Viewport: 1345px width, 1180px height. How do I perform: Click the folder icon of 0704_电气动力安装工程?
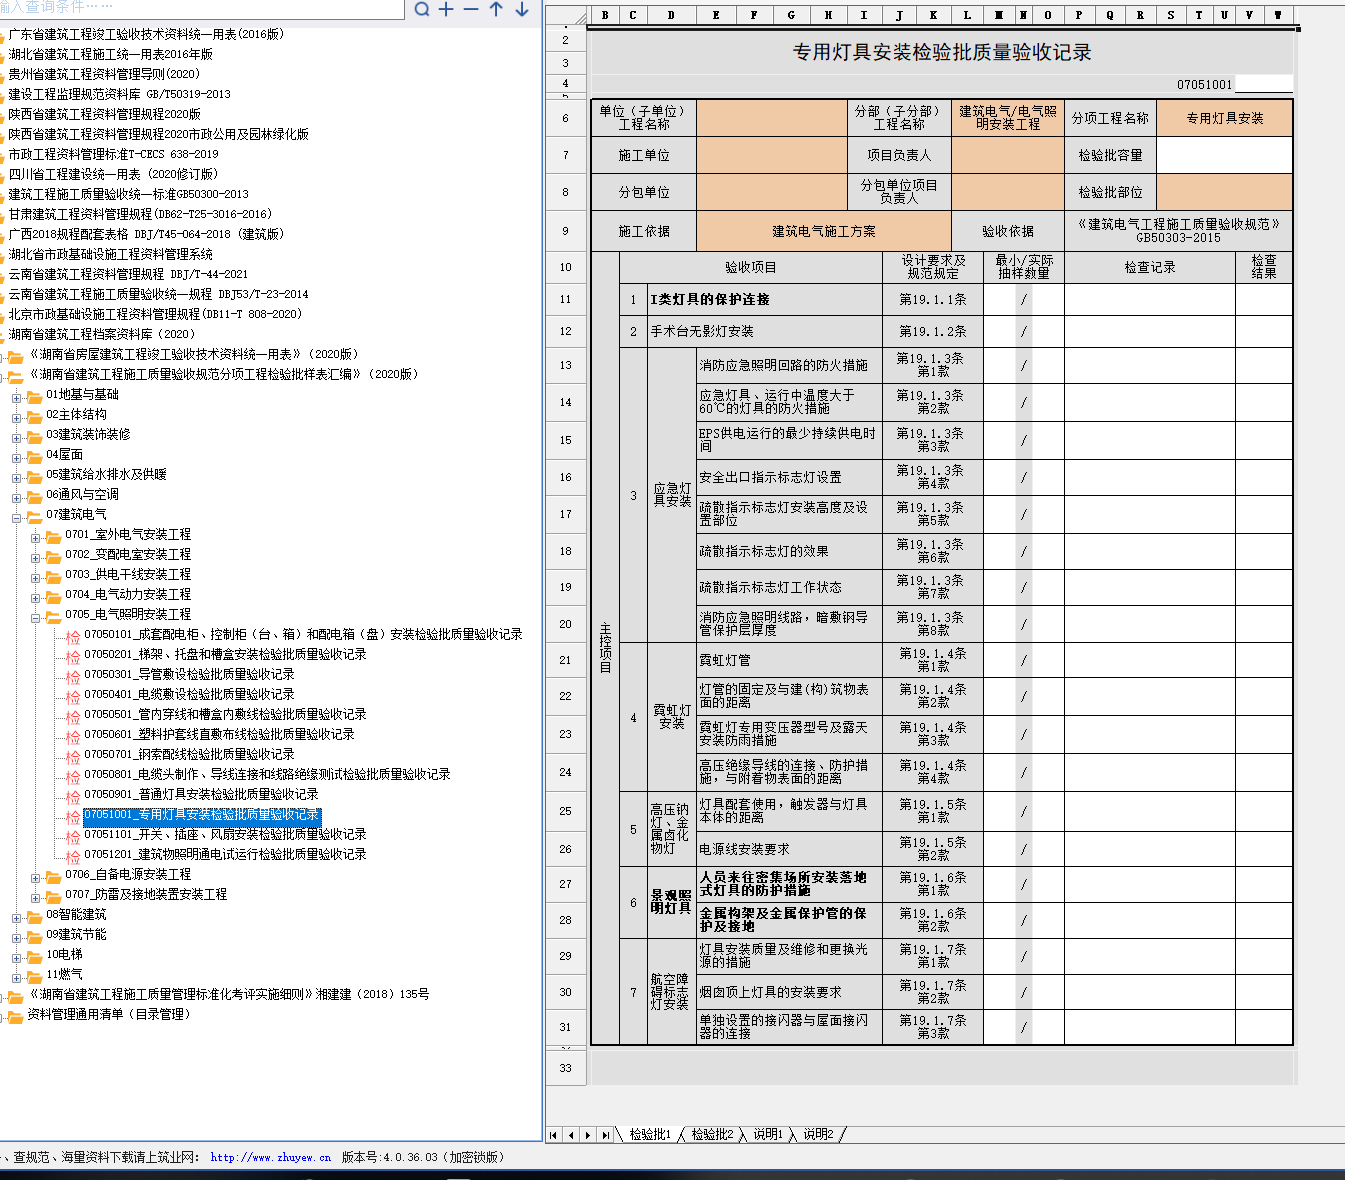point(54,596)
